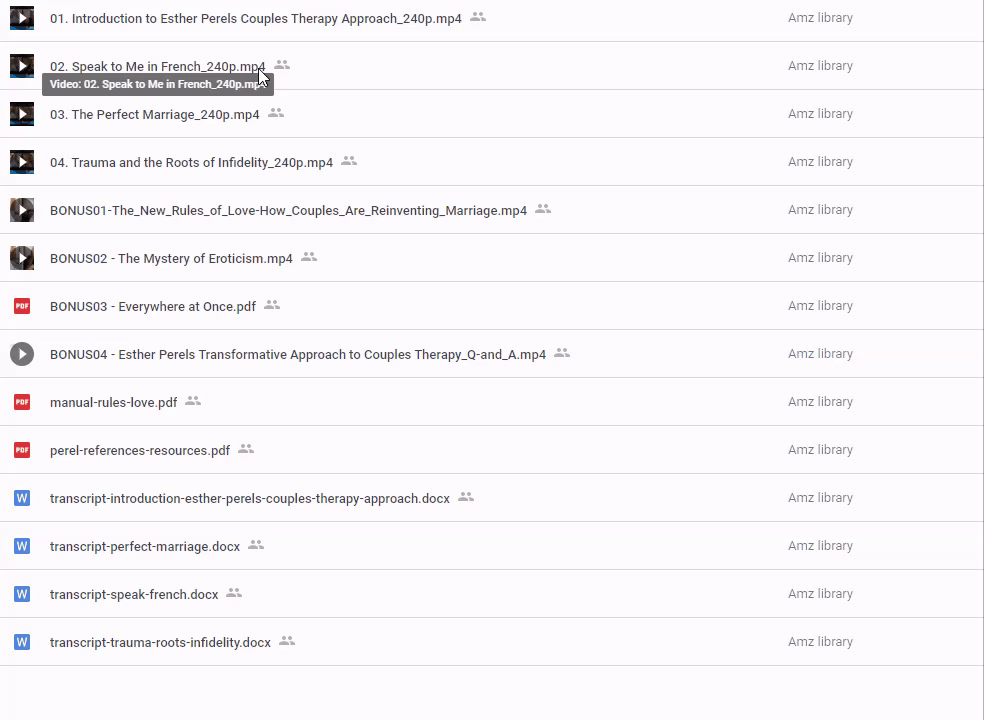Image resolution: width=984 pixels, height=720 pixels.
Task: Click shared people icon beside 01. Introduction file
Action: pyautogui.click(x=478, y=17)
